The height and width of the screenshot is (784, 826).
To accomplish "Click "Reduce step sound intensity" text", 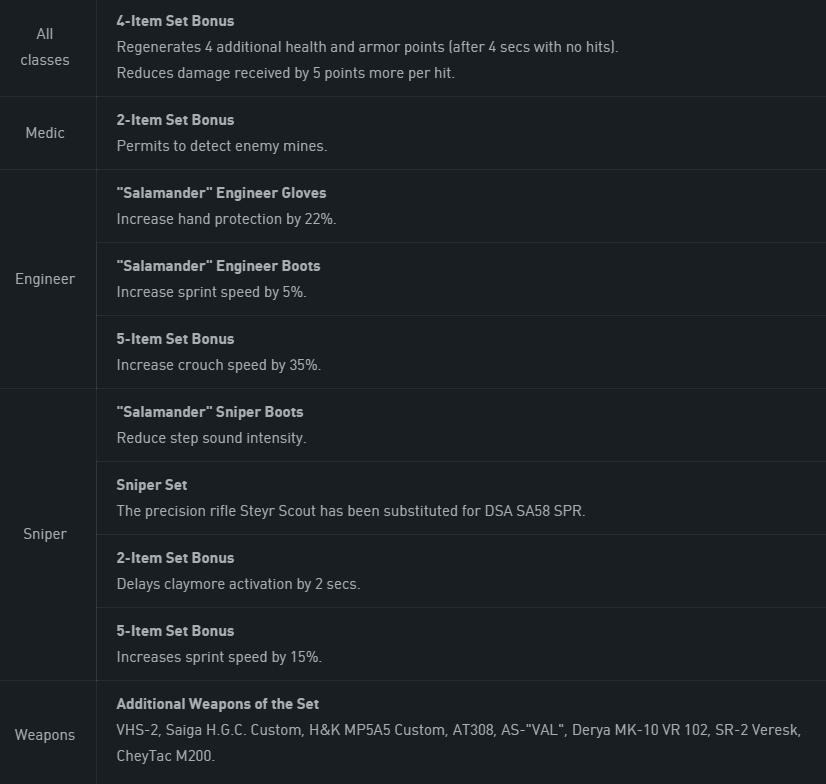I will [x=211, y=438].
